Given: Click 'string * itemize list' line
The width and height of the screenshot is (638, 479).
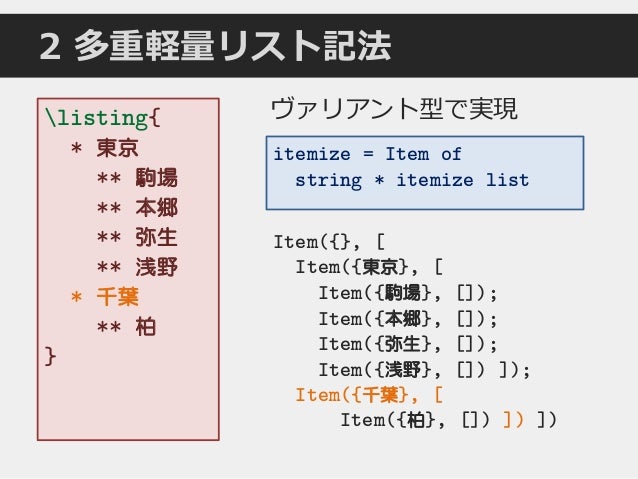Looking at the screenshot, I should click(412, 180).
